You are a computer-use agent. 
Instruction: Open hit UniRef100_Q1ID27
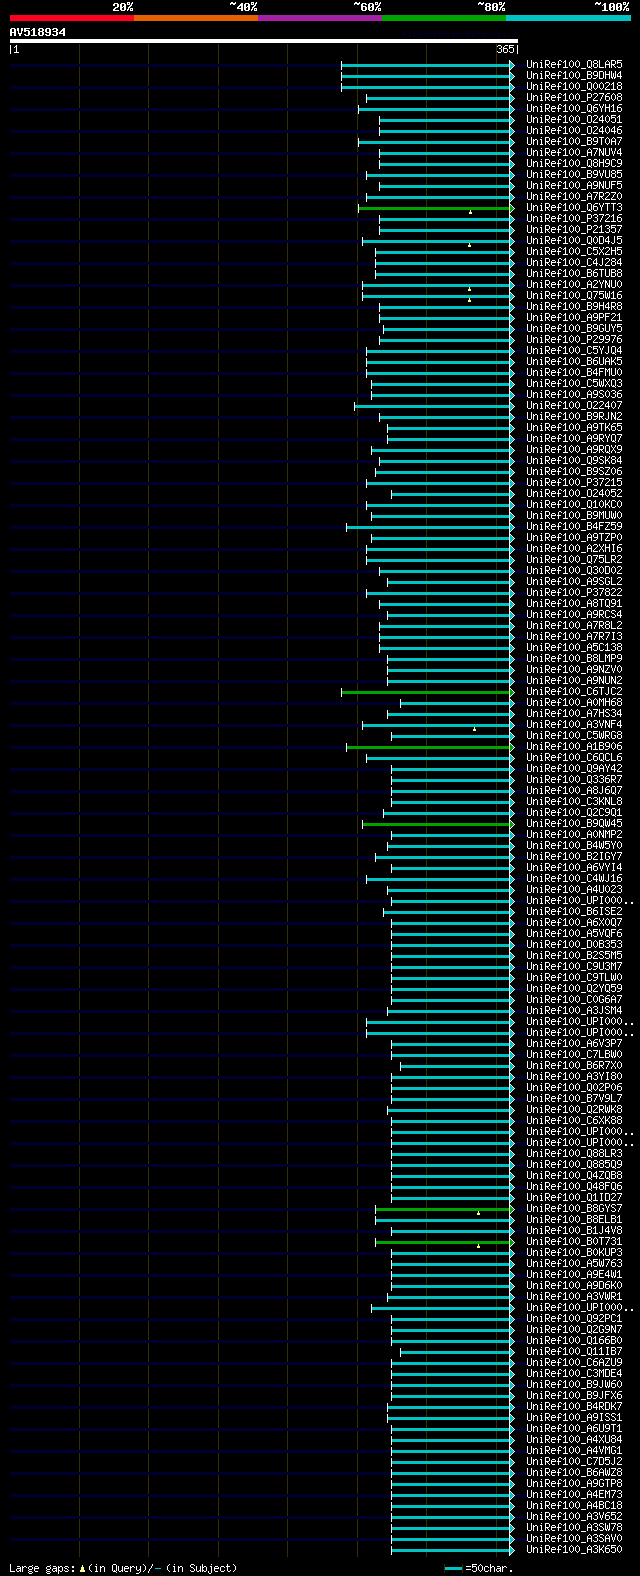tap(574, 1197)
